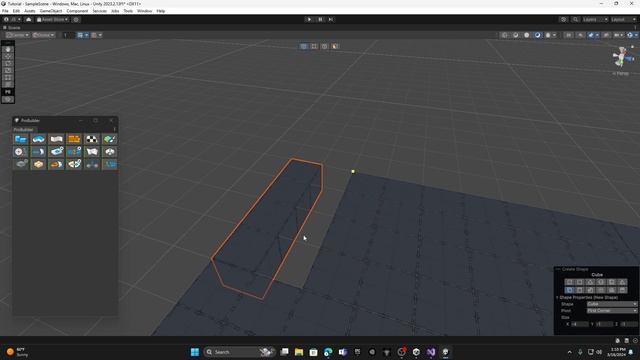Open the File menu
640x360 pixels.
(5, 11)
